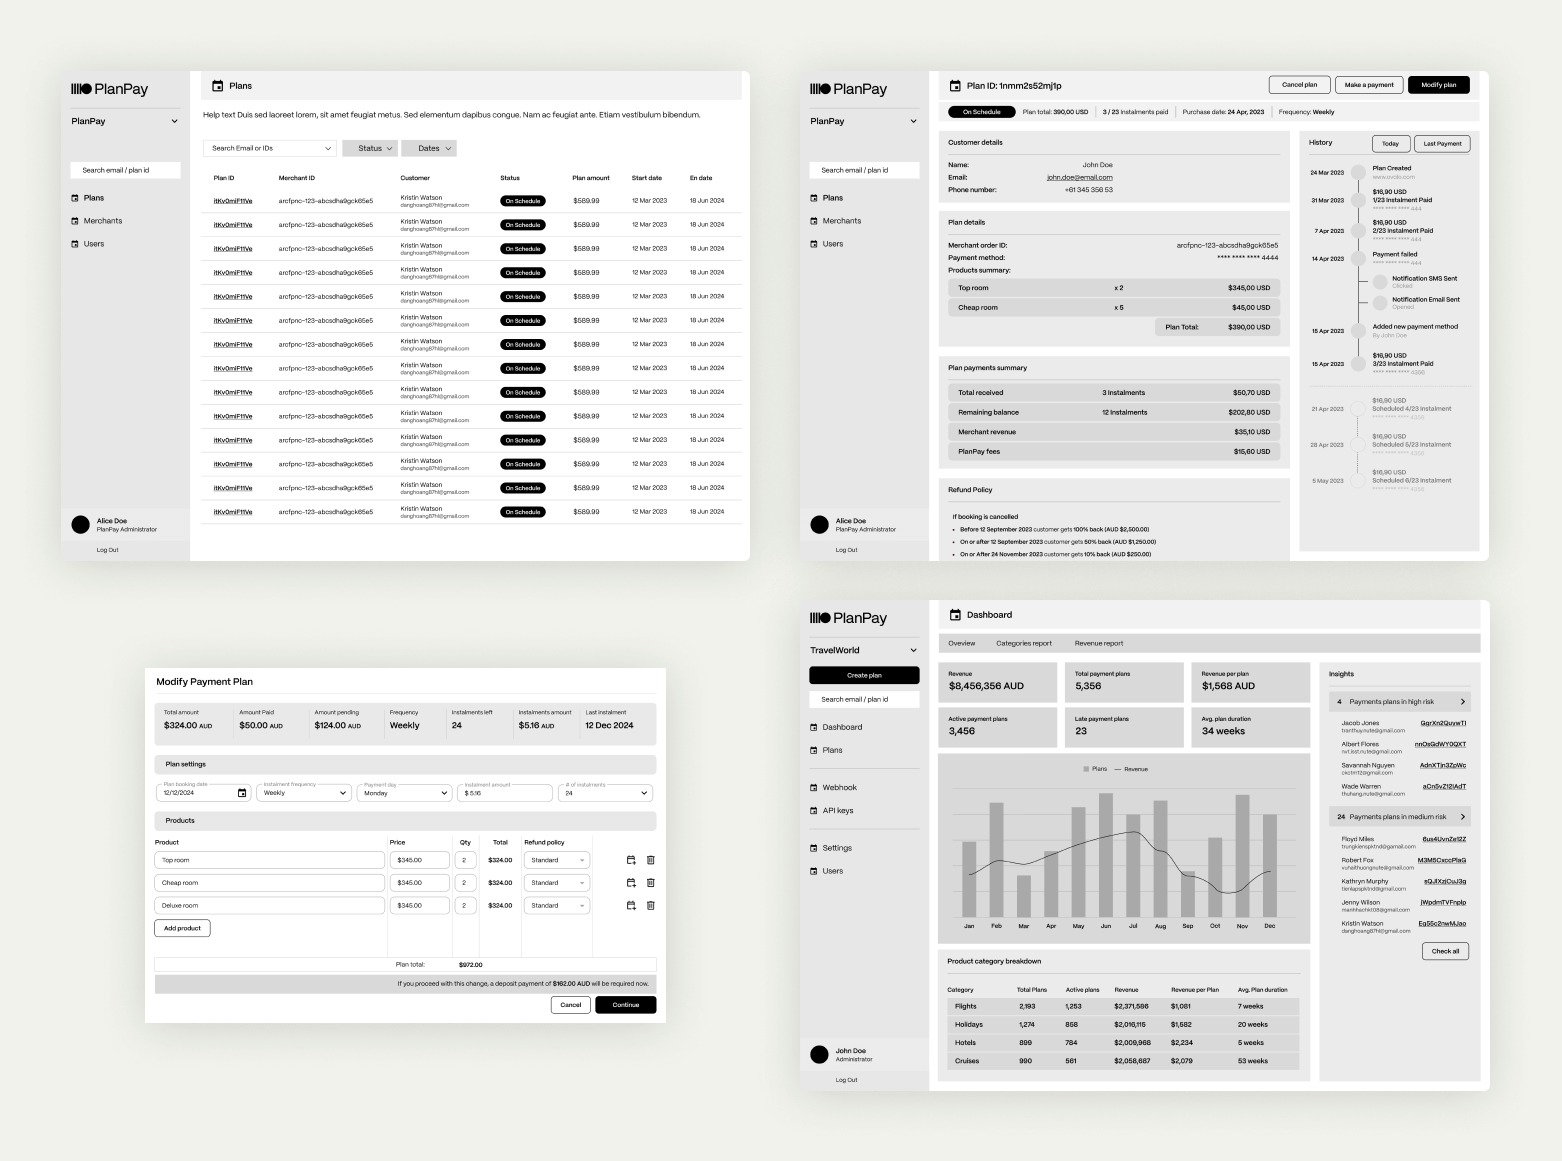The image size is (1562, 1161).
Task: Click PlanPay logo in Dashboard screen
Action: pos(848,618)
